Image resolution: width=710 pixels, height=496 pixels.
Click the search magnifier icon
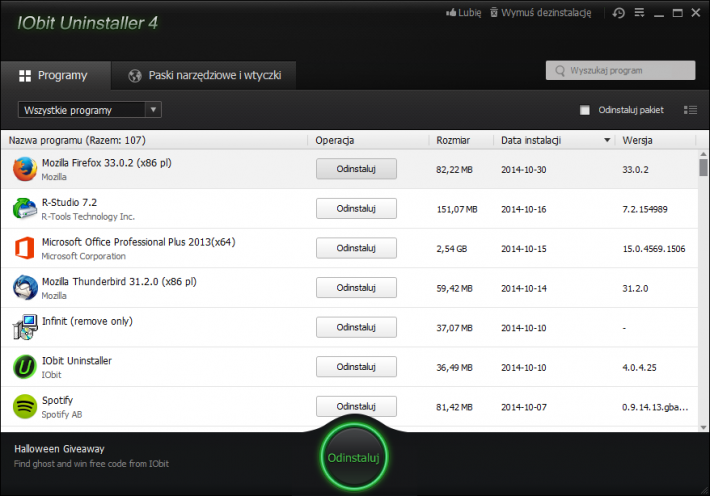[x=560, y=71]
